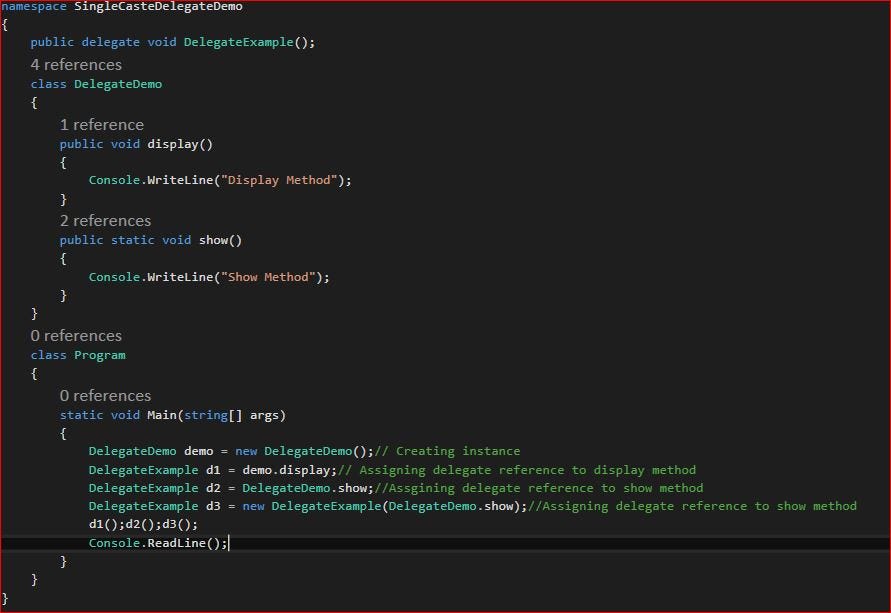
Task: Select the DelegateExample delegate declaration
Action: (180, 41)
